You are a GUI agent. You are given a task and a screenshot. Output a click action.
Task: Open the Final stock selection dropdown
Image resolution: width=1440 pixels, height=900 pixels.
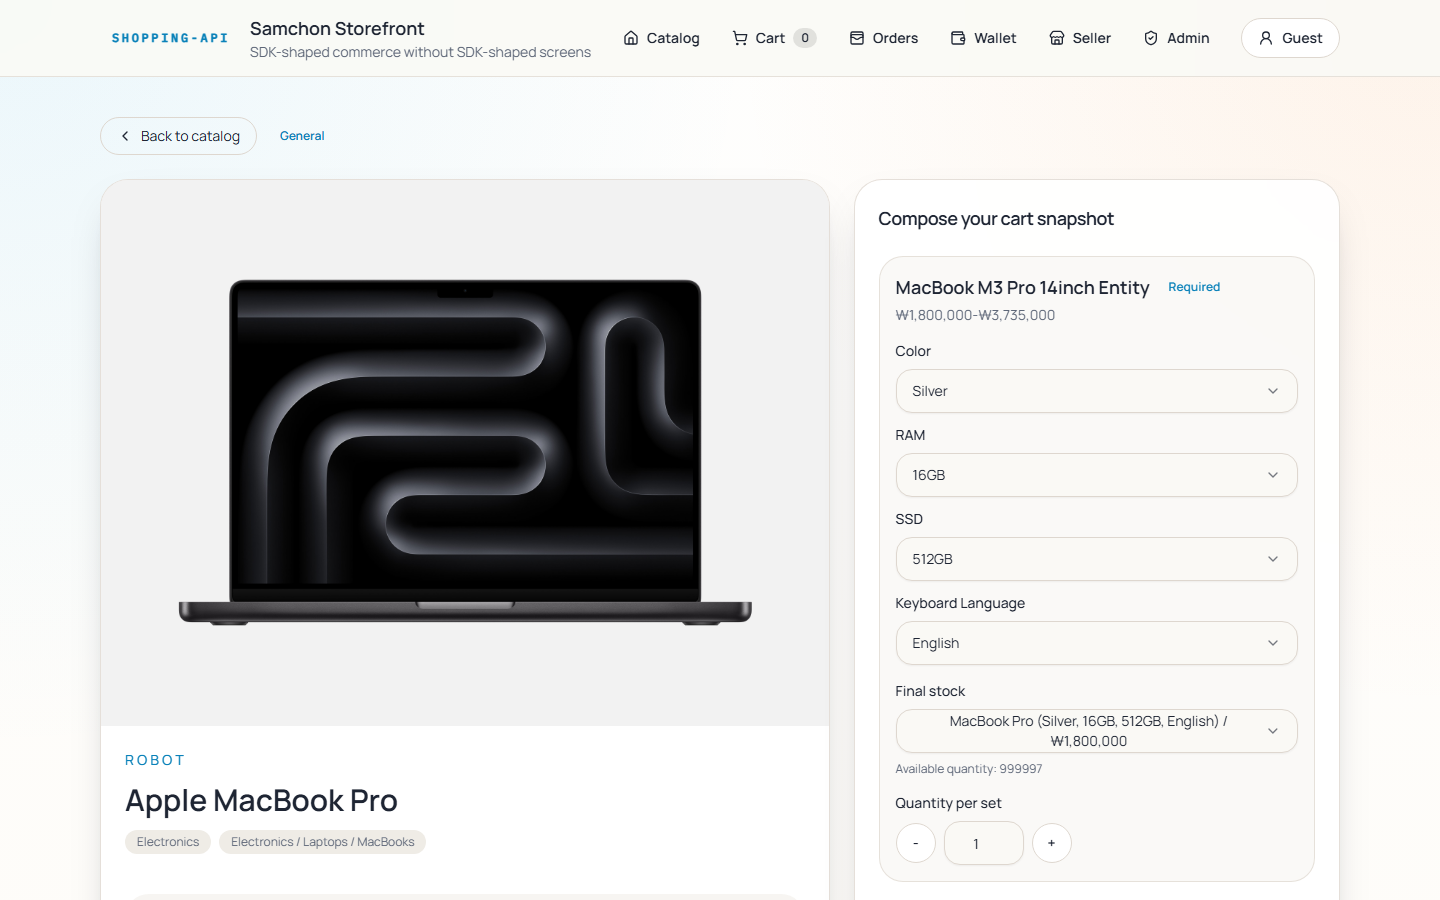pos(1096,731)
